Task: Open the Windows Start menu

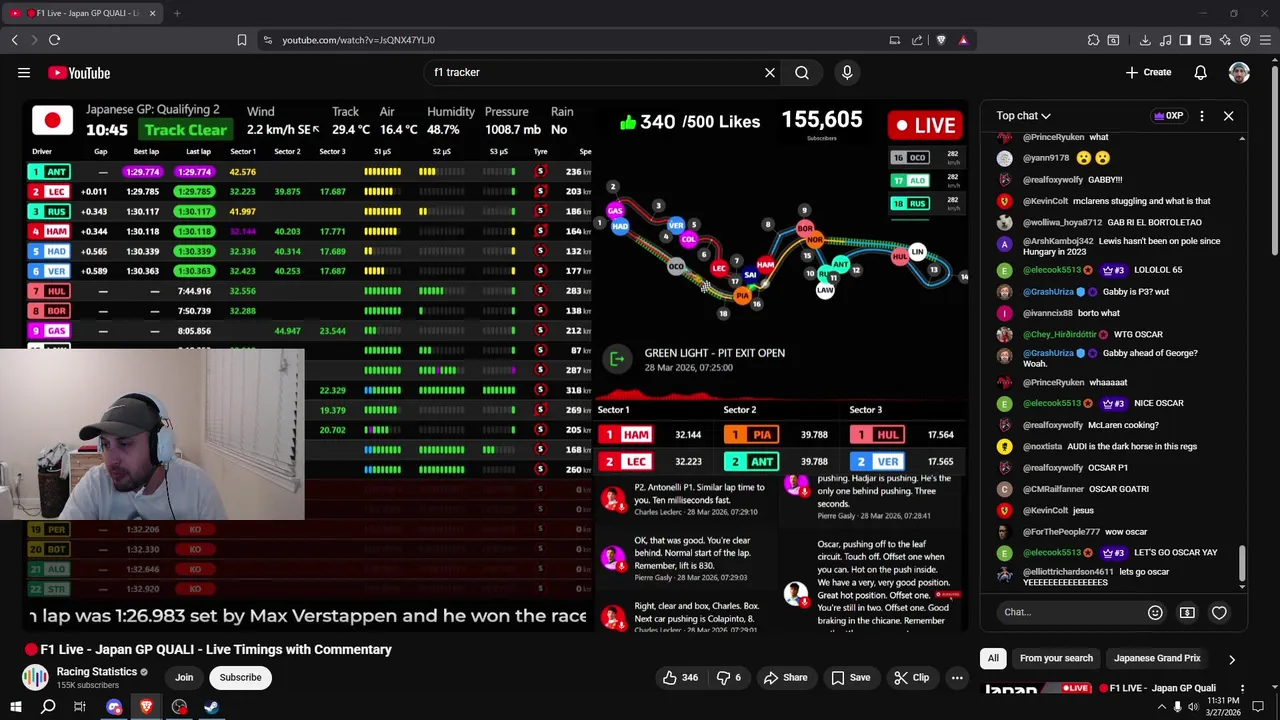Action: click(x=15, y=707)
